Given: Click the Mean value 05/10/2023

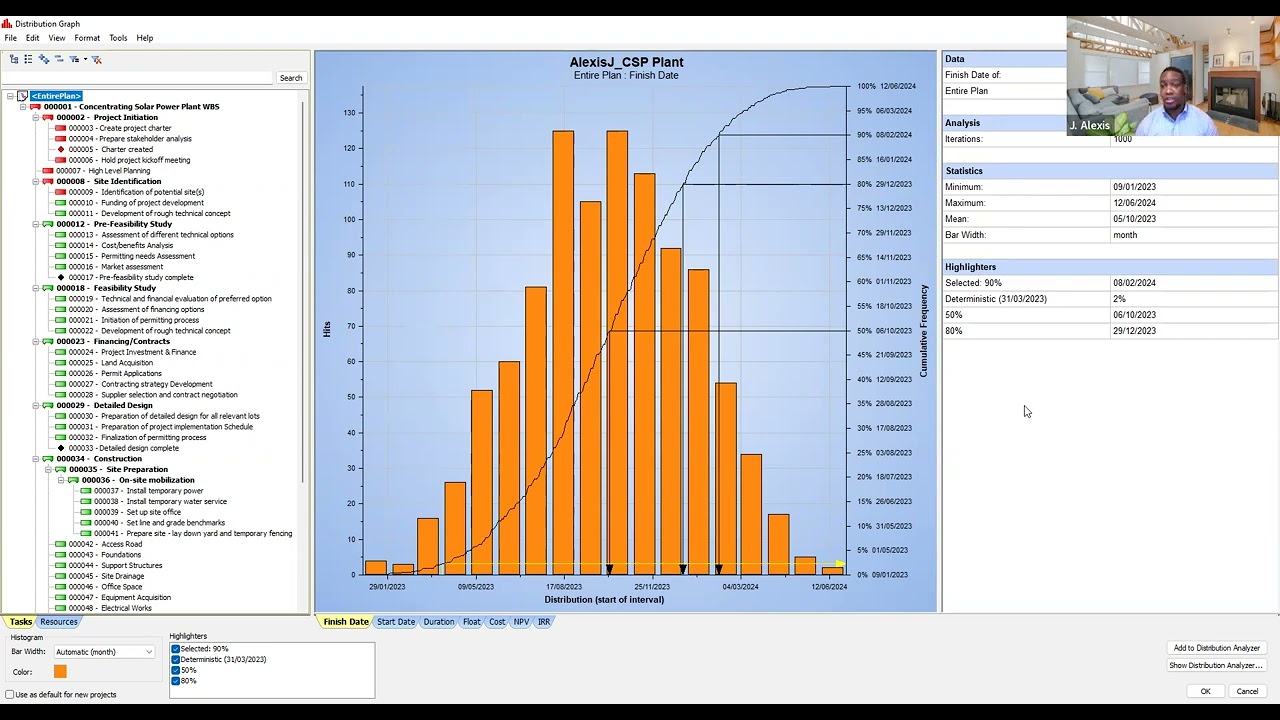Looking at the screenshot, I should pyautogui.click(x=1134, y=219).
